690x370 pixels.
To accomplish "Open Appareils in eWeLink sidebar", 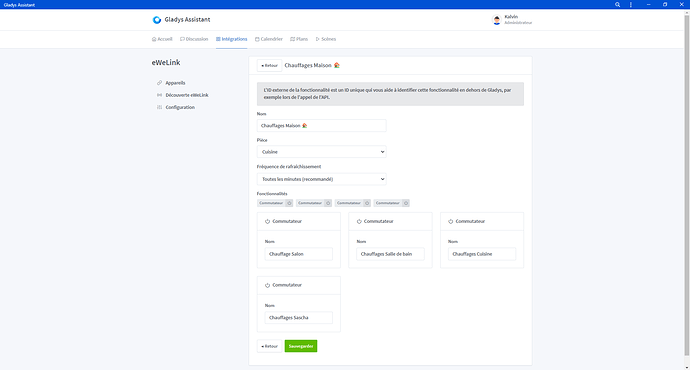I will click(x=175, y=83).
